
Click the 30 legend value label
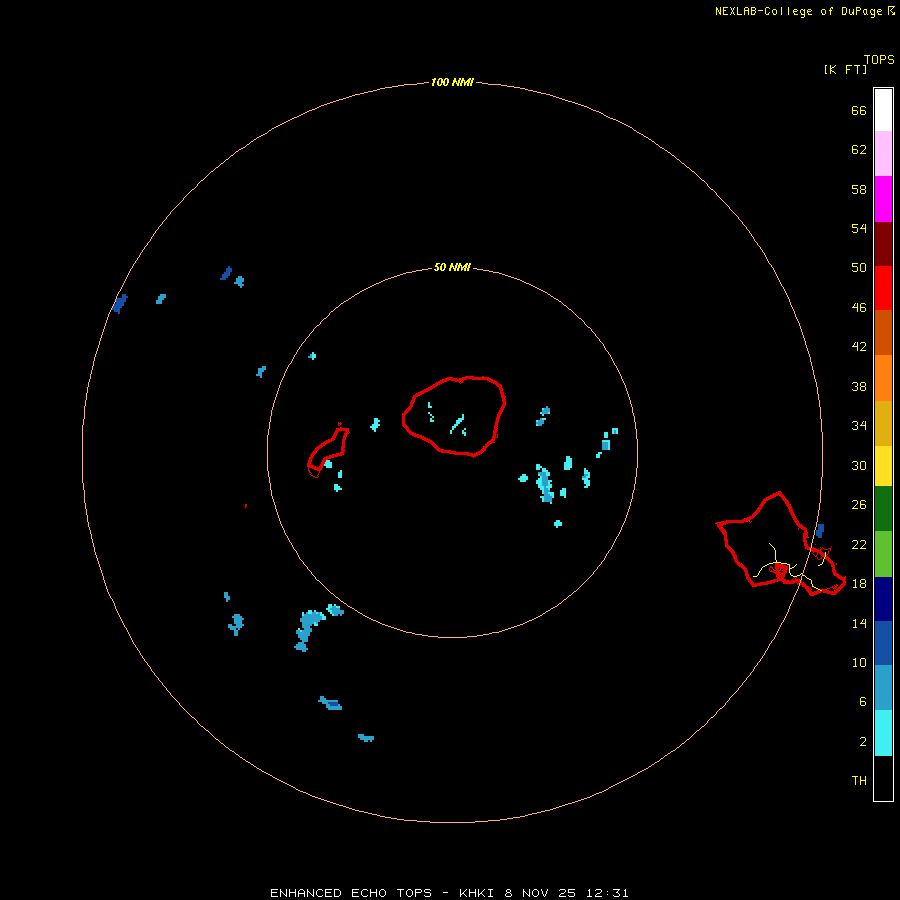tap(859, 465)
